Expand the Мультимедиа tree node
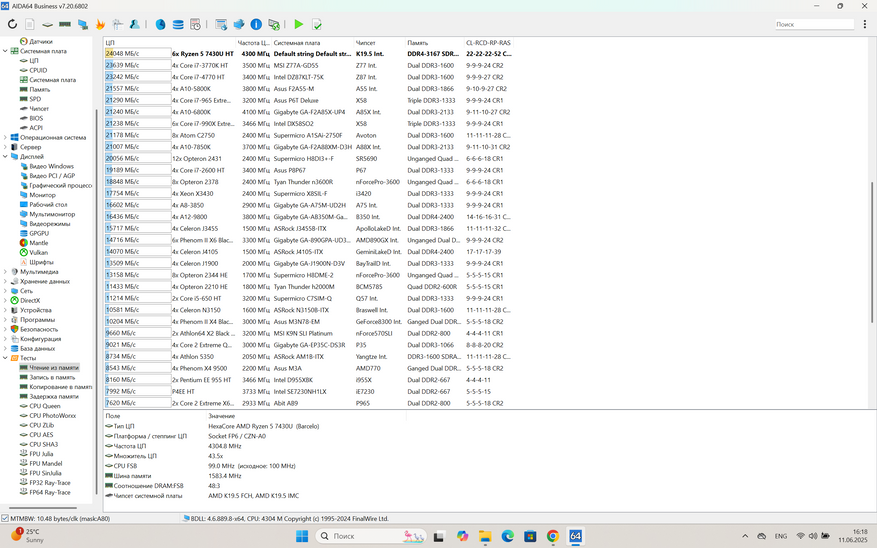 click(5, 272)
